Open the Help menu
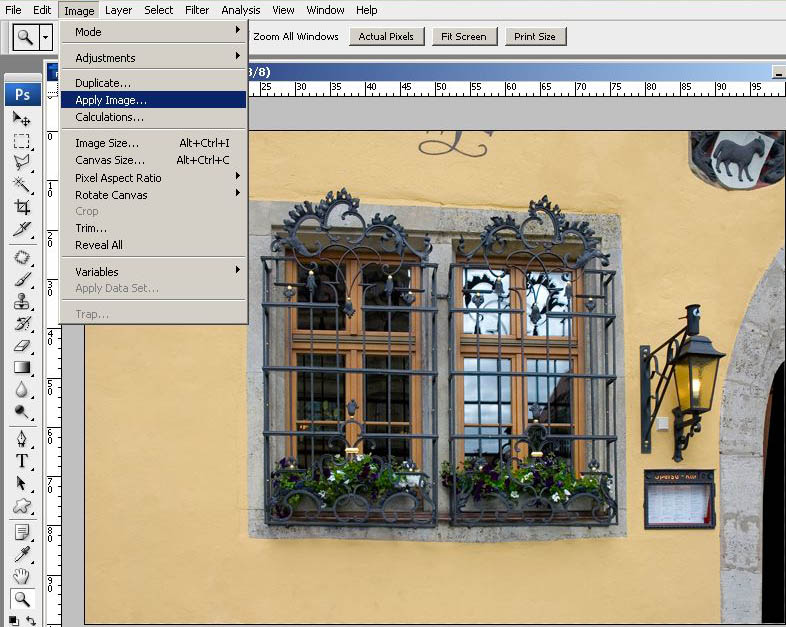Viewport: 786px width, 627px height. 366,10
